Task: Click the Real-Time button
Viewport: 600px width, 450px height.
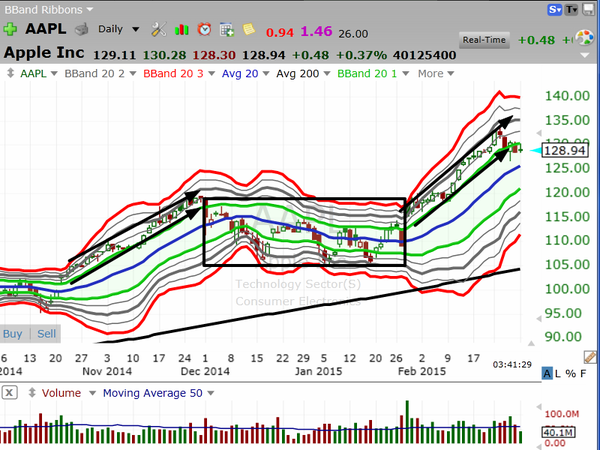Action: (484, 40)
